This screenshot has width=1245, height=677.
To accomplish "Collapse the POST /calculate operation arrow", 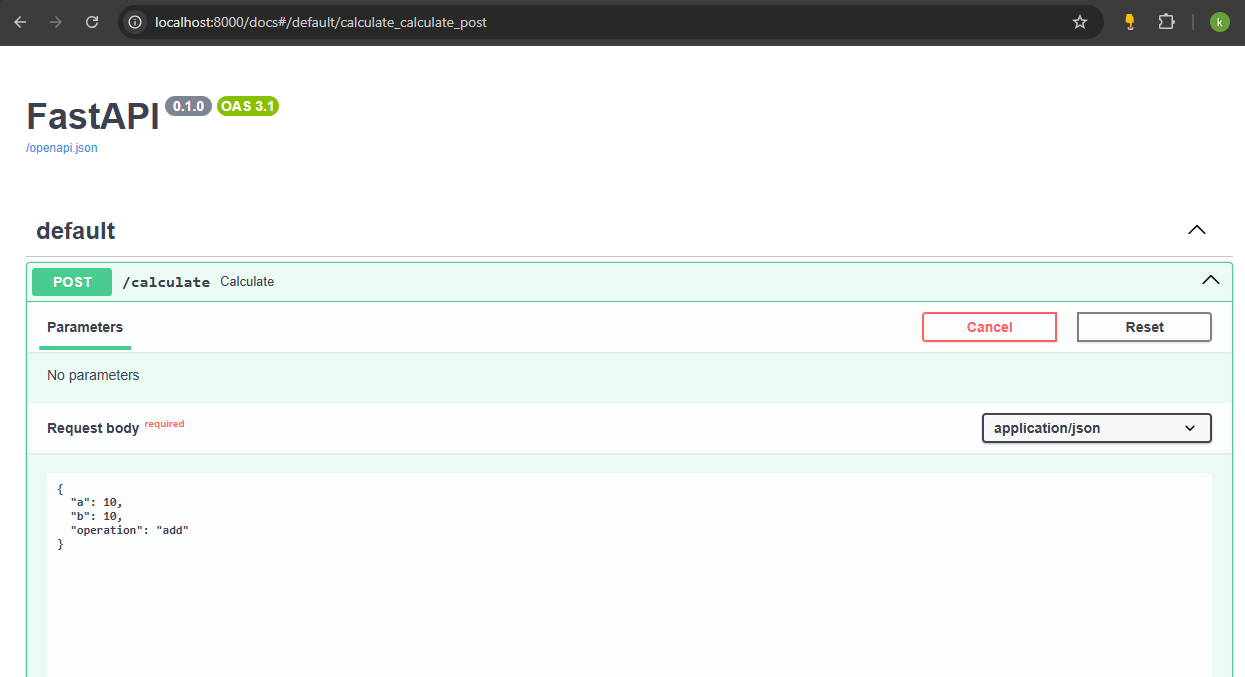I will tap(1210, 281).
